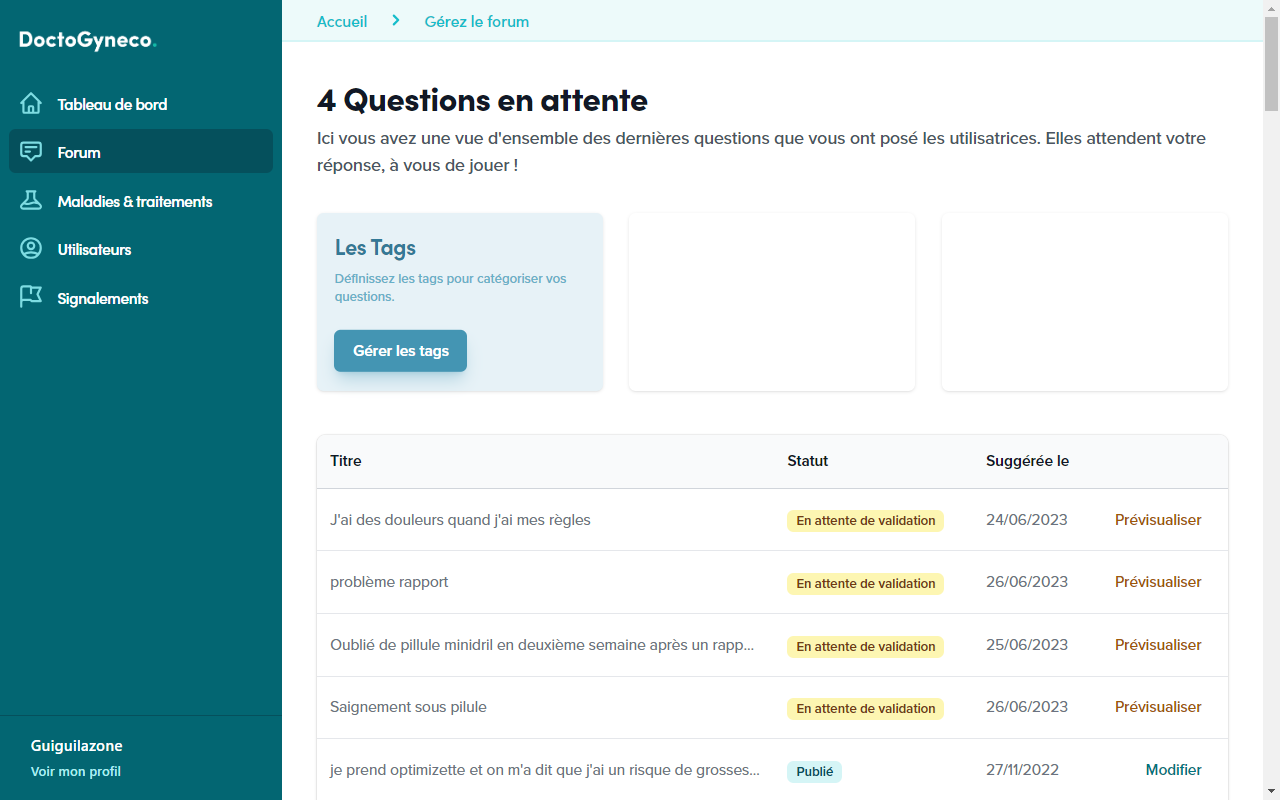
Task: Open the 'Oublié de pillule minidril' question row
Action: [x=542, y=645]
